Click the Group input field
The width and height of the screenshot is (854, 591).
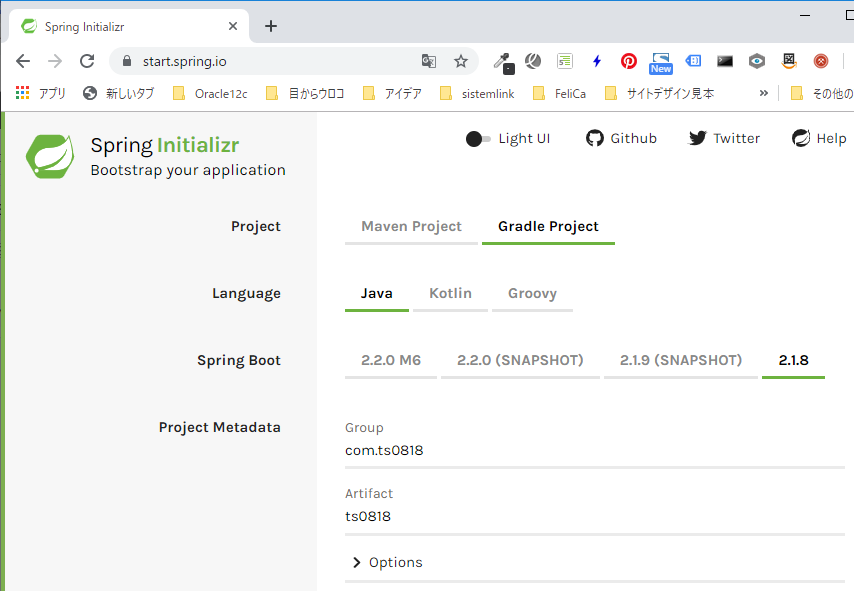[x=590, y=450]
